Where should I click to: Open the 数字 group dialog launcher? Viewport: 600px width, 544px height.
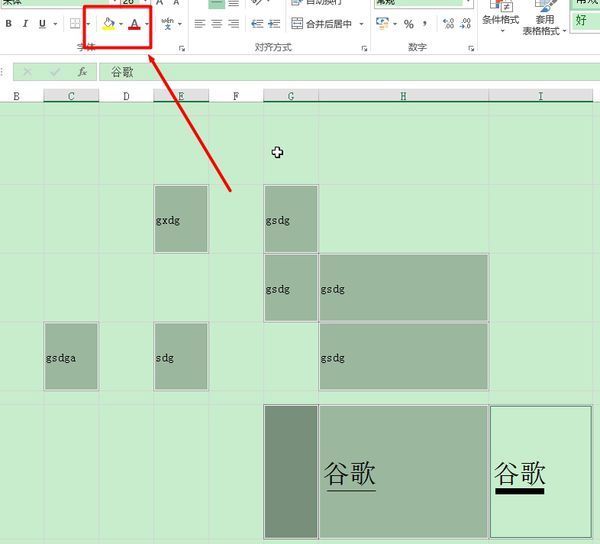tap(471, 48)
